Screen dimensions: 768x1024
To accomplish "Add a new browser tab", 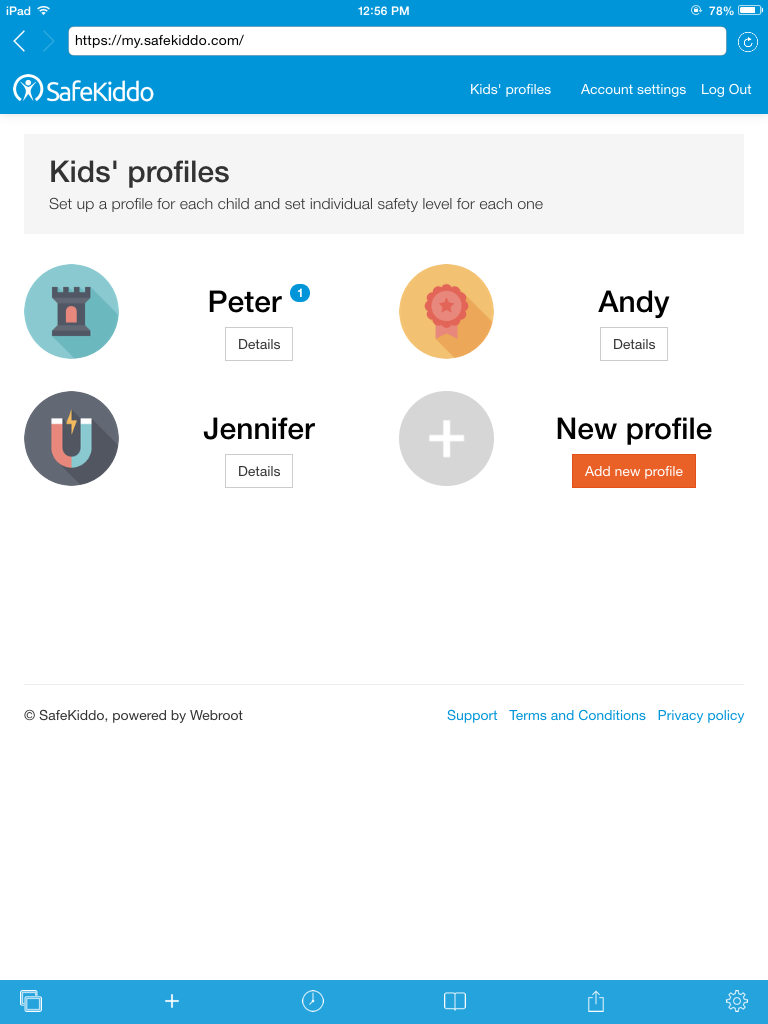I will (172, 1000).
